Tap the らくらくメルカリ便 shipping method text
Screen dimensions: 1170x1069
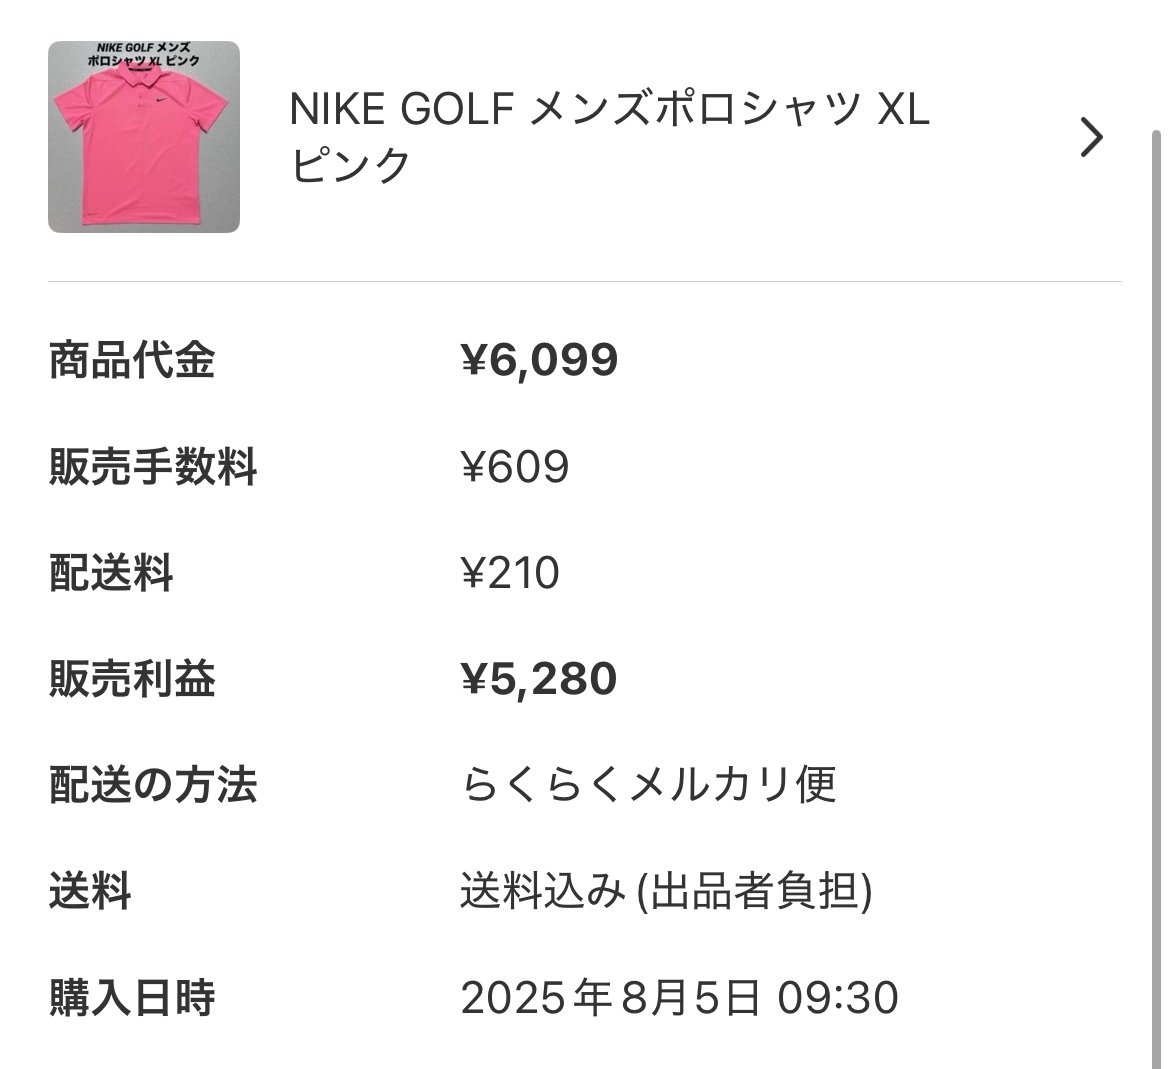point(648,785)
